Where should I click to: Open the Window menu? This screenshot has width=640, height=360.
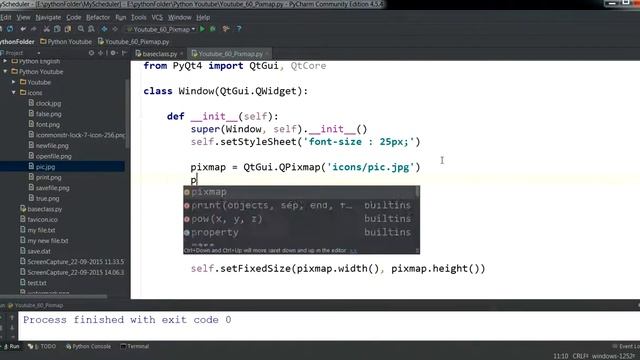[180, 18]
